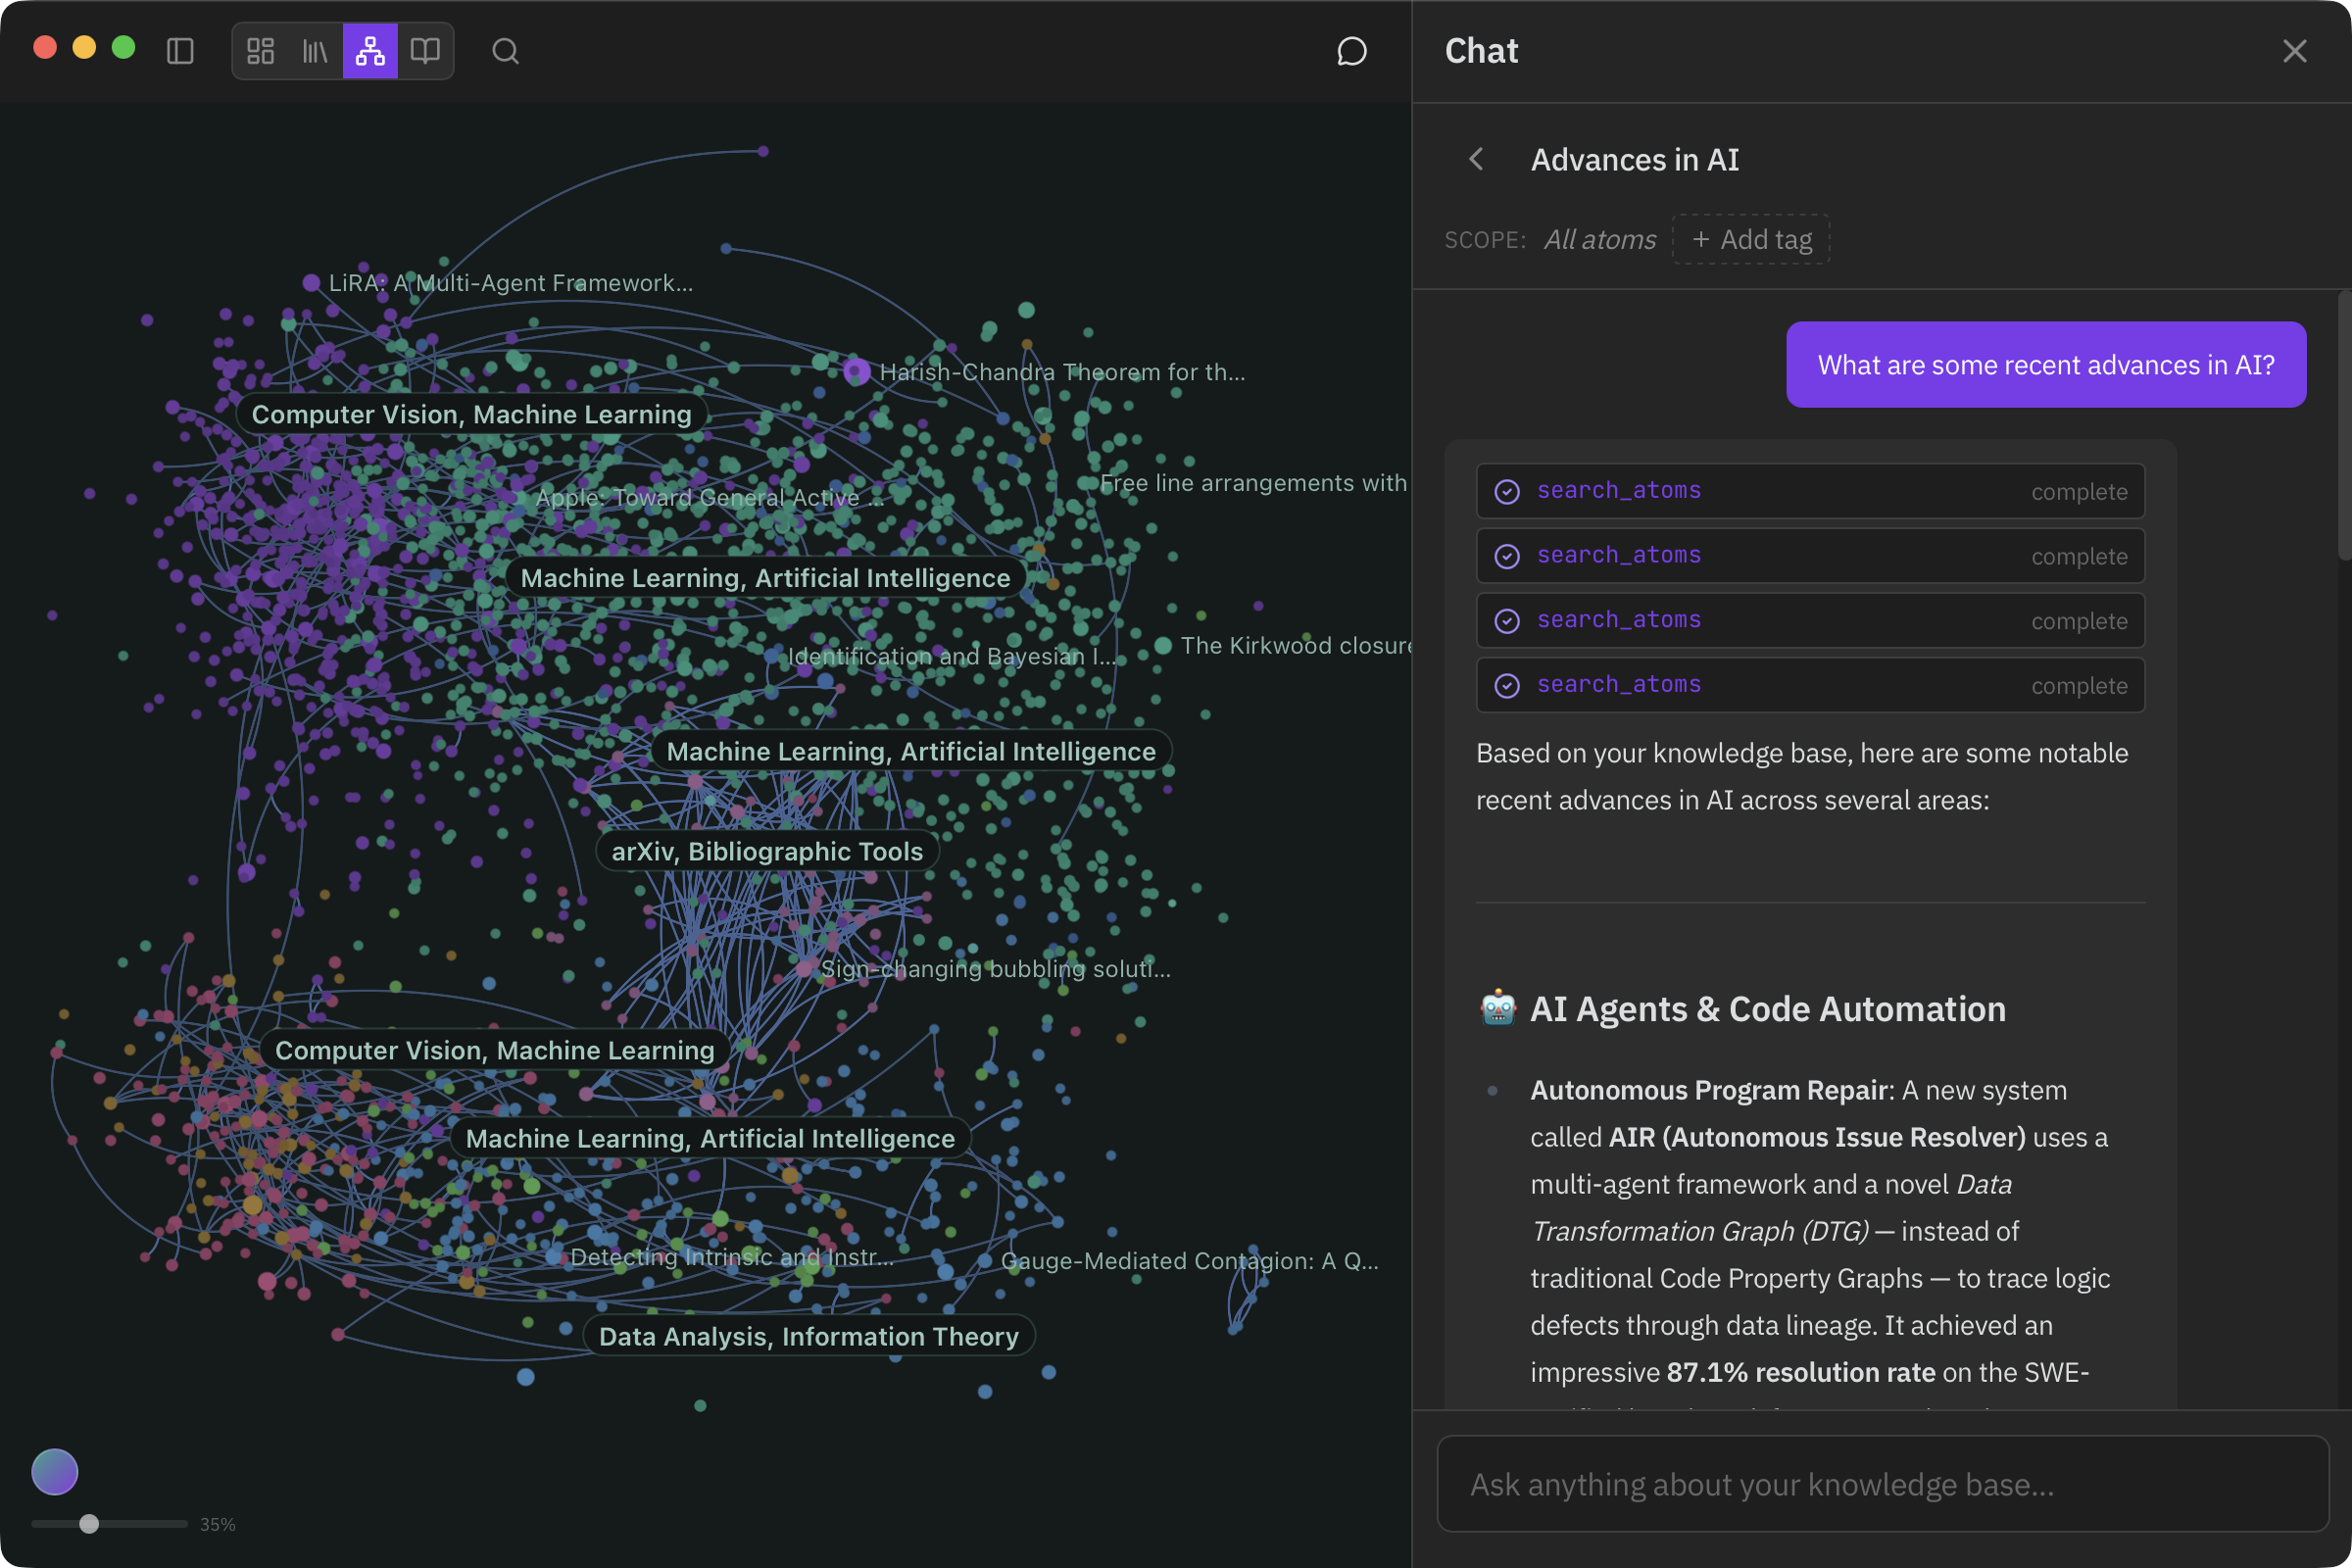Adjust the 35% zoom slider
Screen dimensions: 2352x1568
[90, 1524]
